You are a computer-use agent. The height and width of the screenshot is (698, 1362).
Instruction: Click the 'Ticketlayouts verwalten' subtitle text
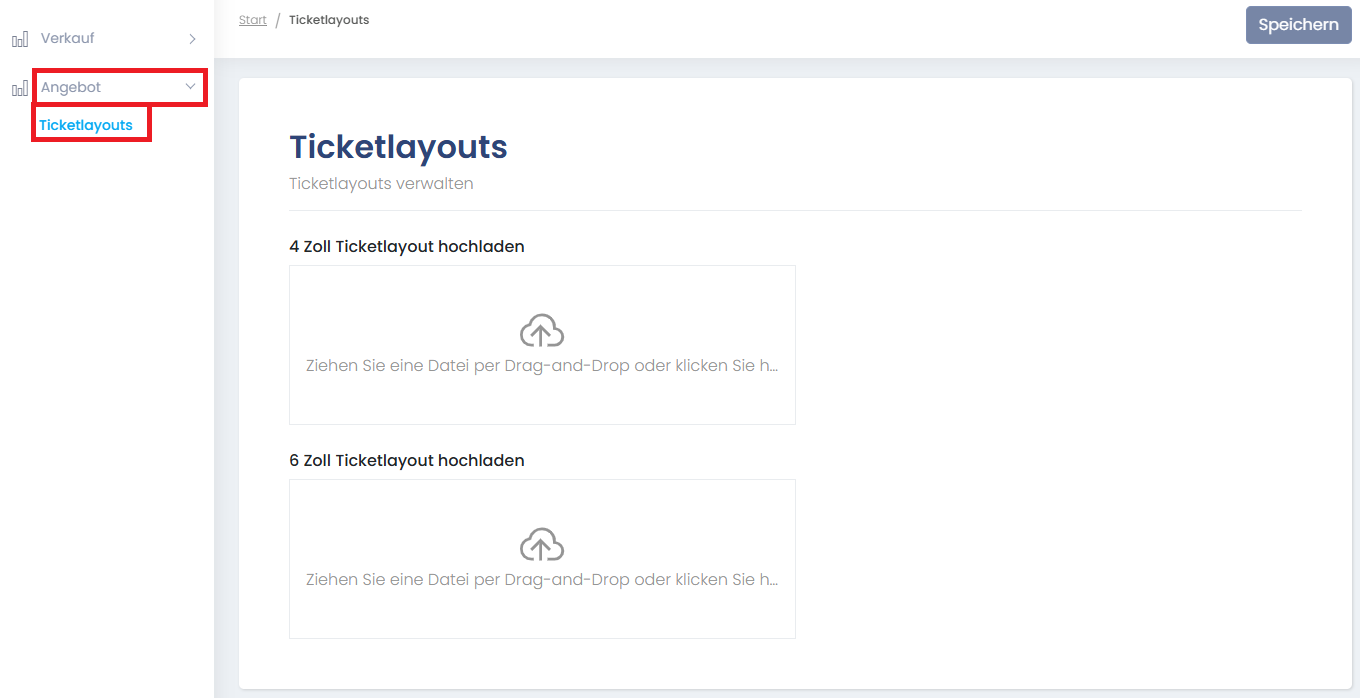pos(381,184)
